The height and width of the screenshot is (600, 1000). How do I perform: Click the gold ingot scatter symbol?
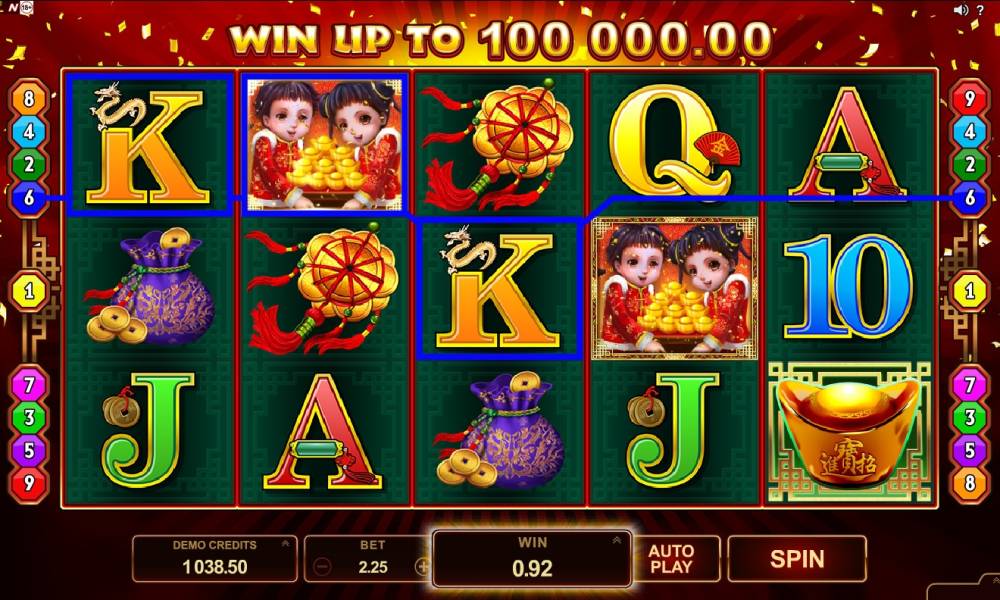849,434
